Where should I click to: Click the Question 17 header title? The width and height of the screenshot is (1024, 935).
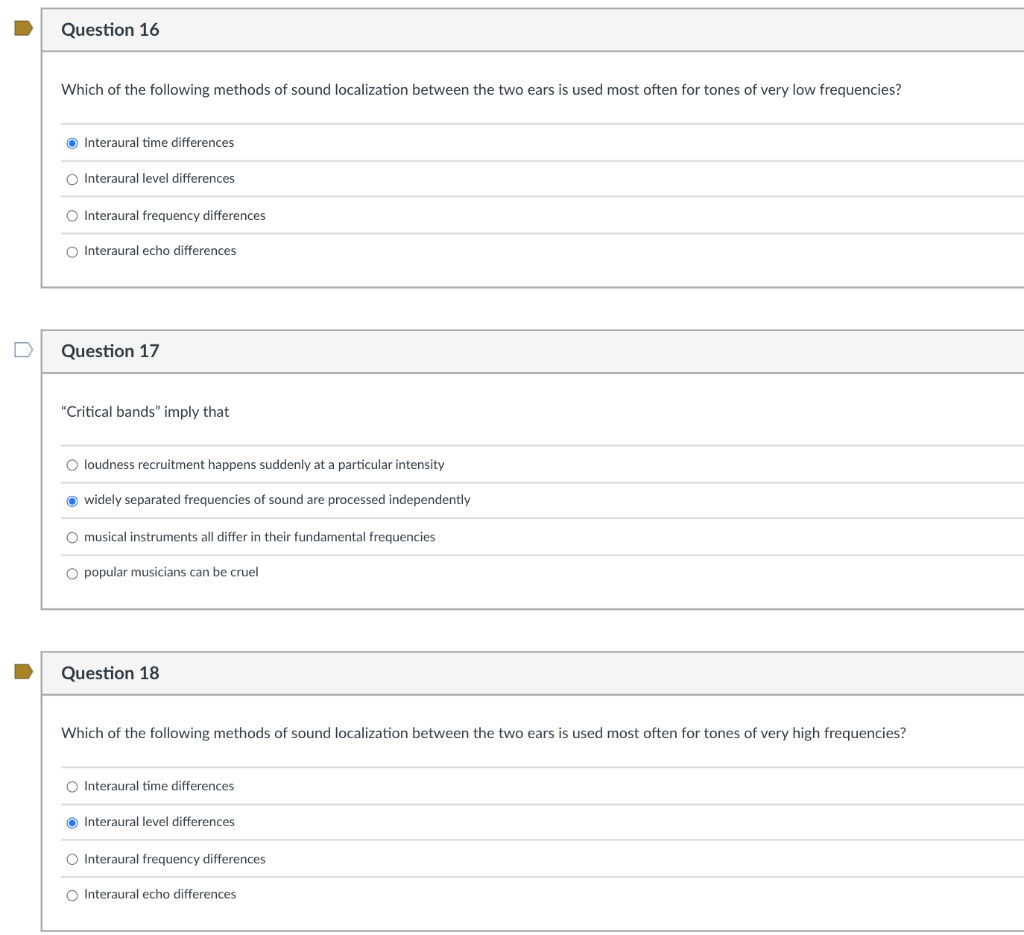pos(110,351)
